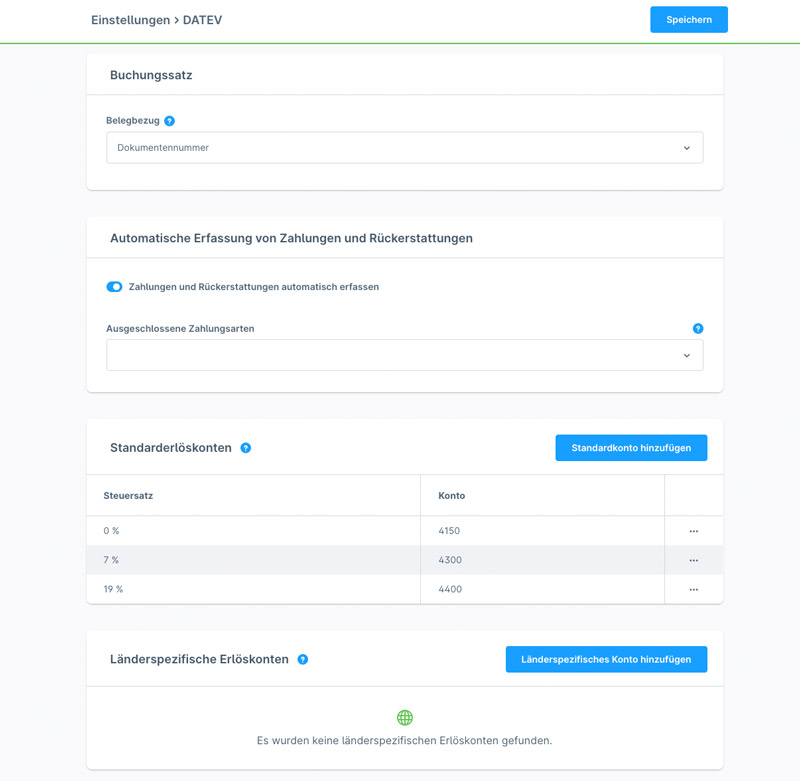This screenshot has width=800, height=781.
Task: Click the Belegbezug dropdown chevron arrow
Action: 687,148
